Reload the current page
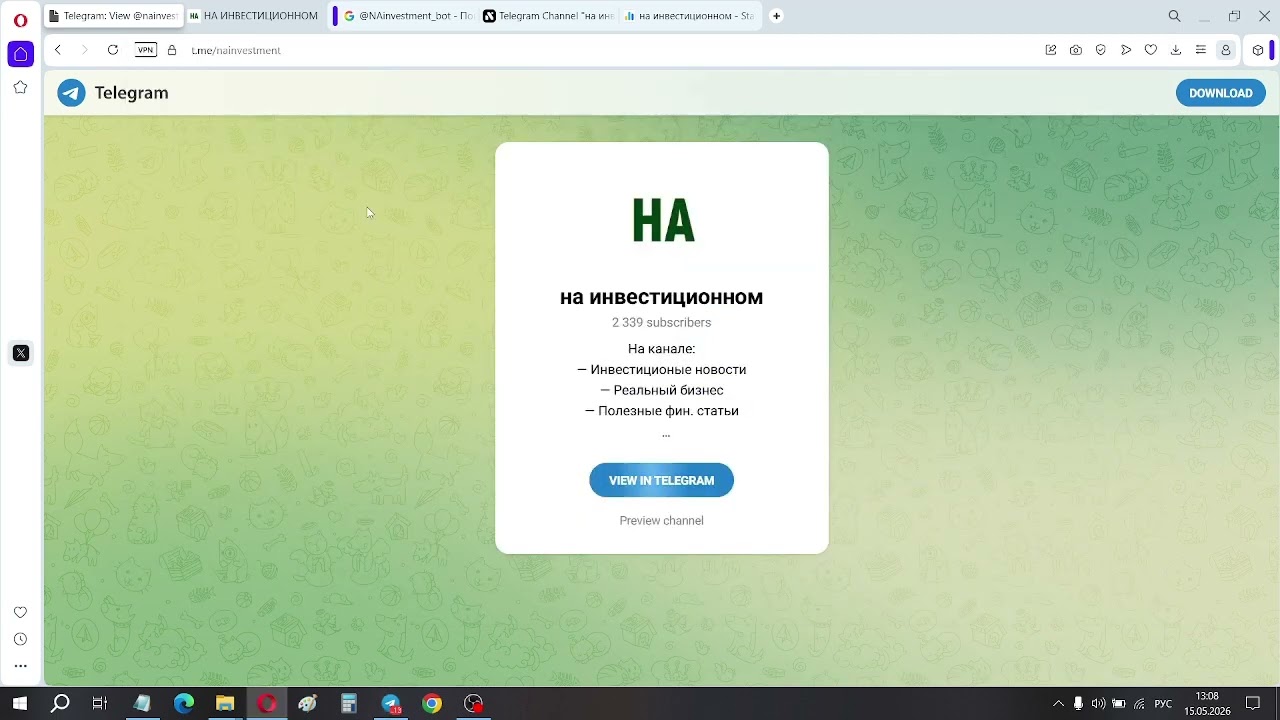Image resolution: width=1280 pixels, height=720 pixels. [x=113, y=50]
